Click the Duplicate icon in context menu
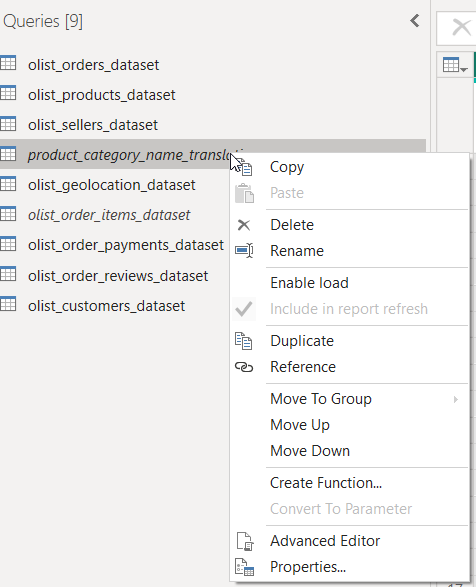 (244, 341)
